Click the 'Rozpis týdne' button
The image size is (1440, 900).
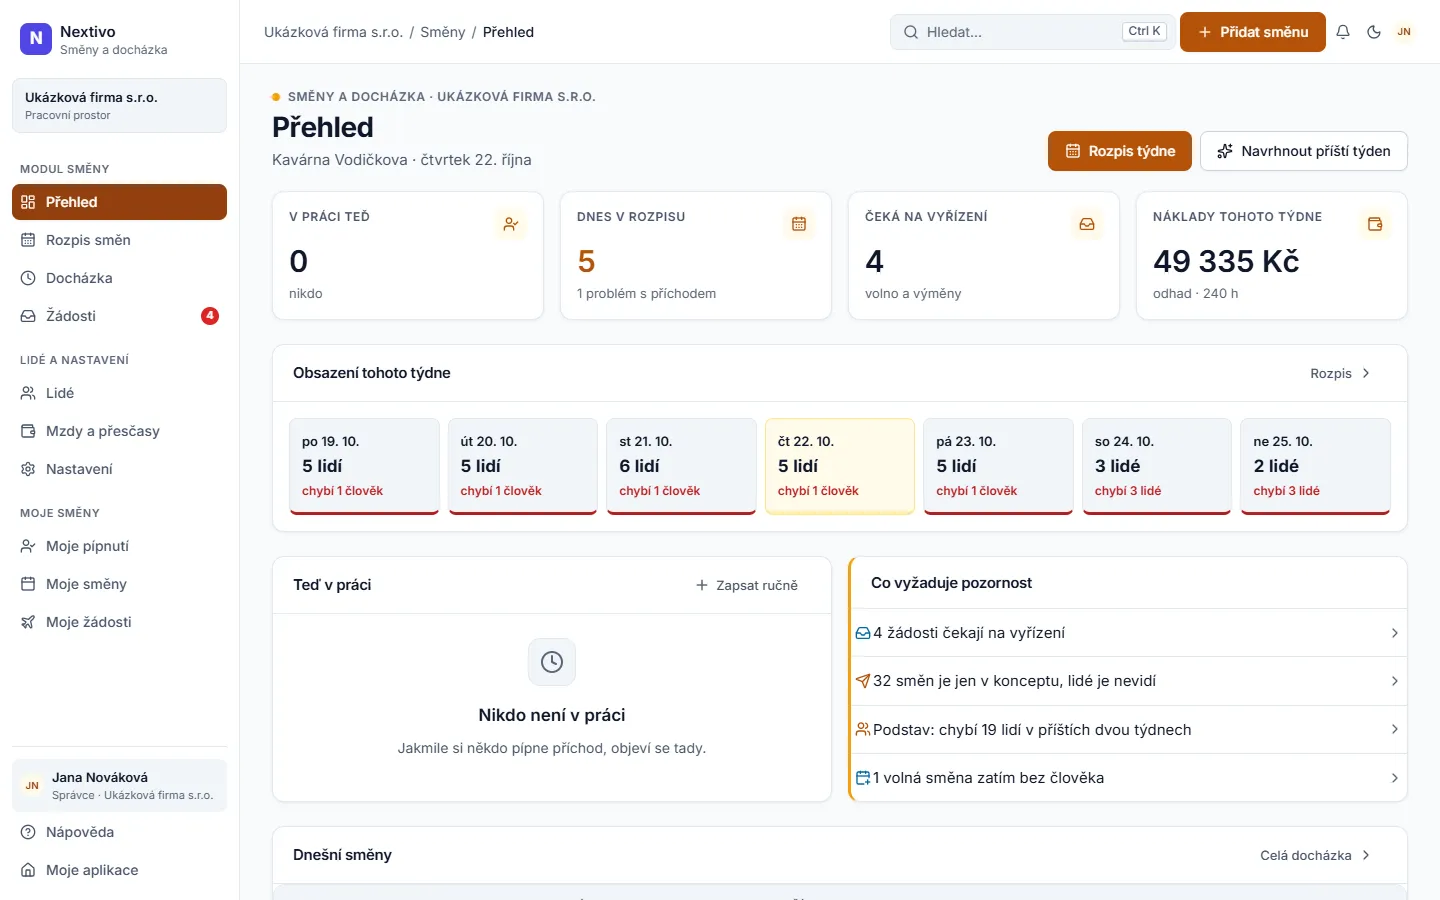pos(1120,151)
